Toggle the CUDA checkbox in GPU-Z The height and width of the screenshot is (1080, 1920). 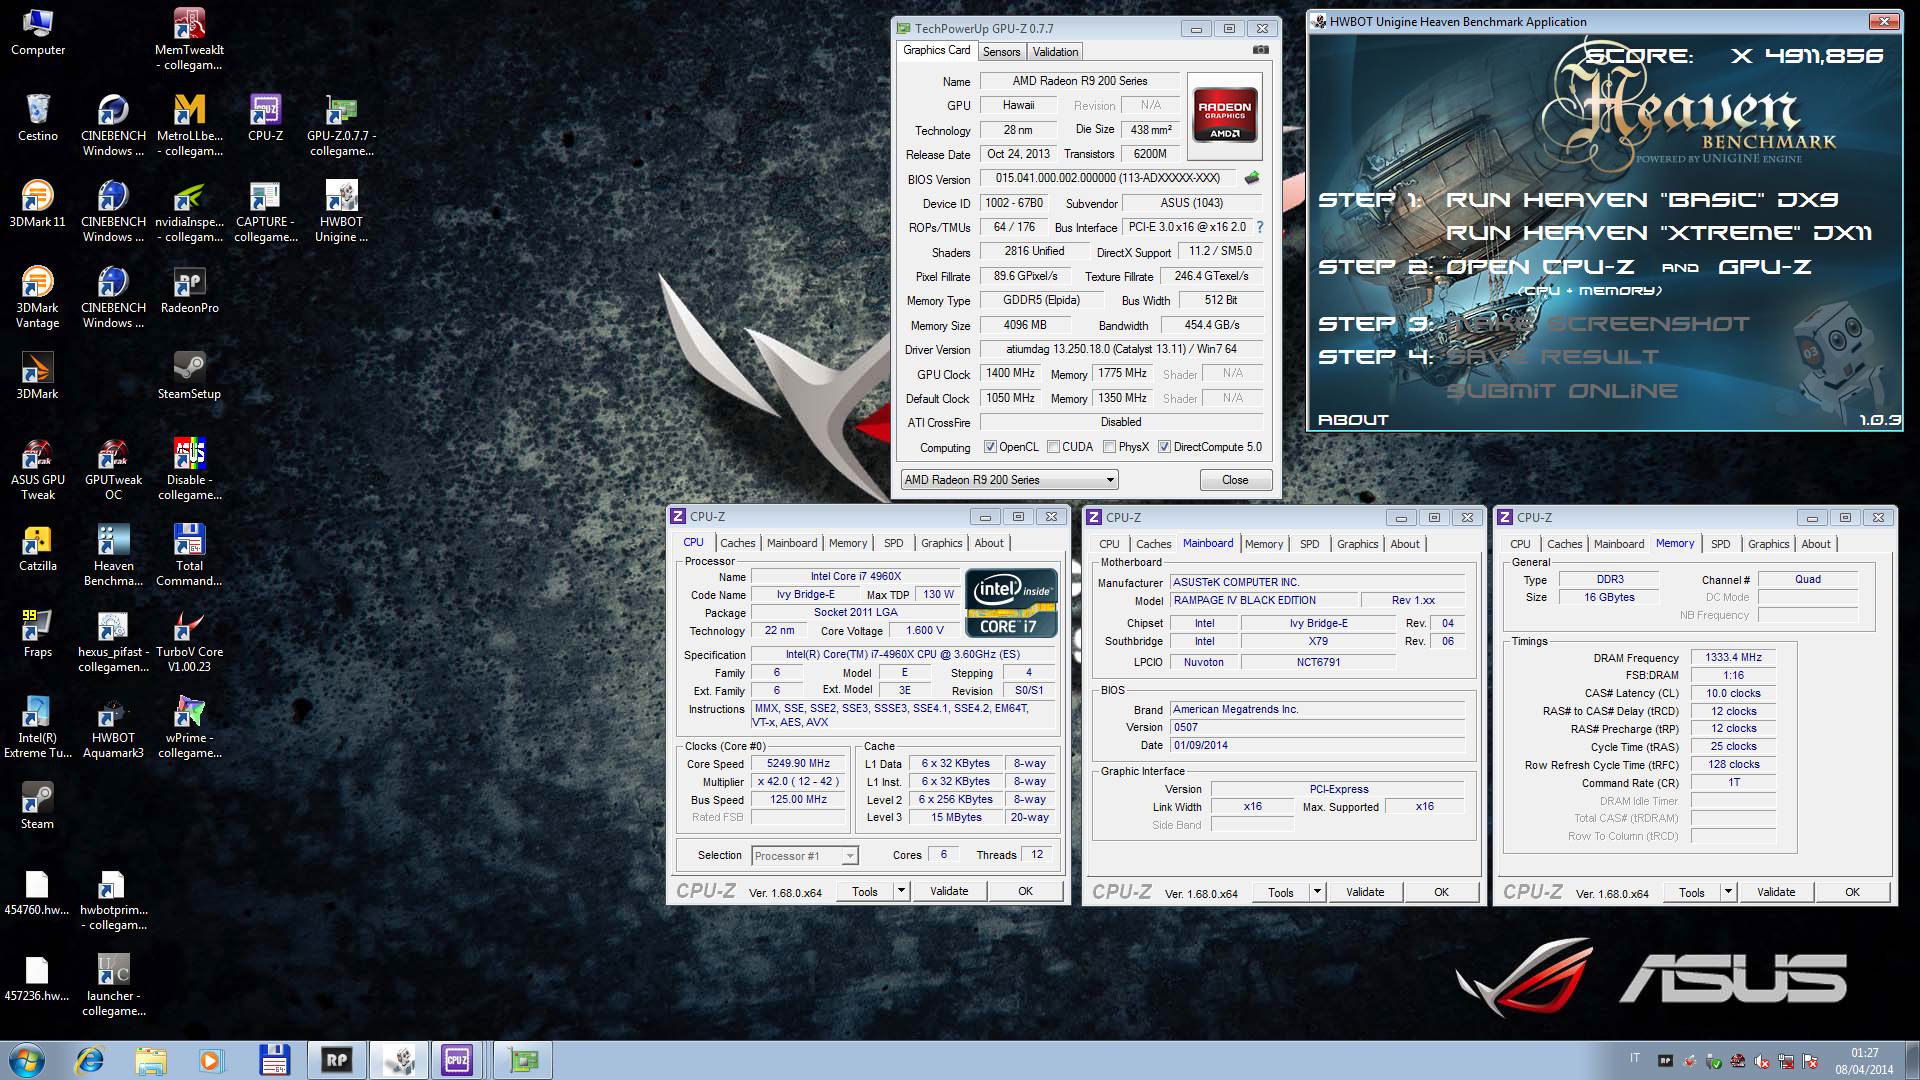point(1053,447)
